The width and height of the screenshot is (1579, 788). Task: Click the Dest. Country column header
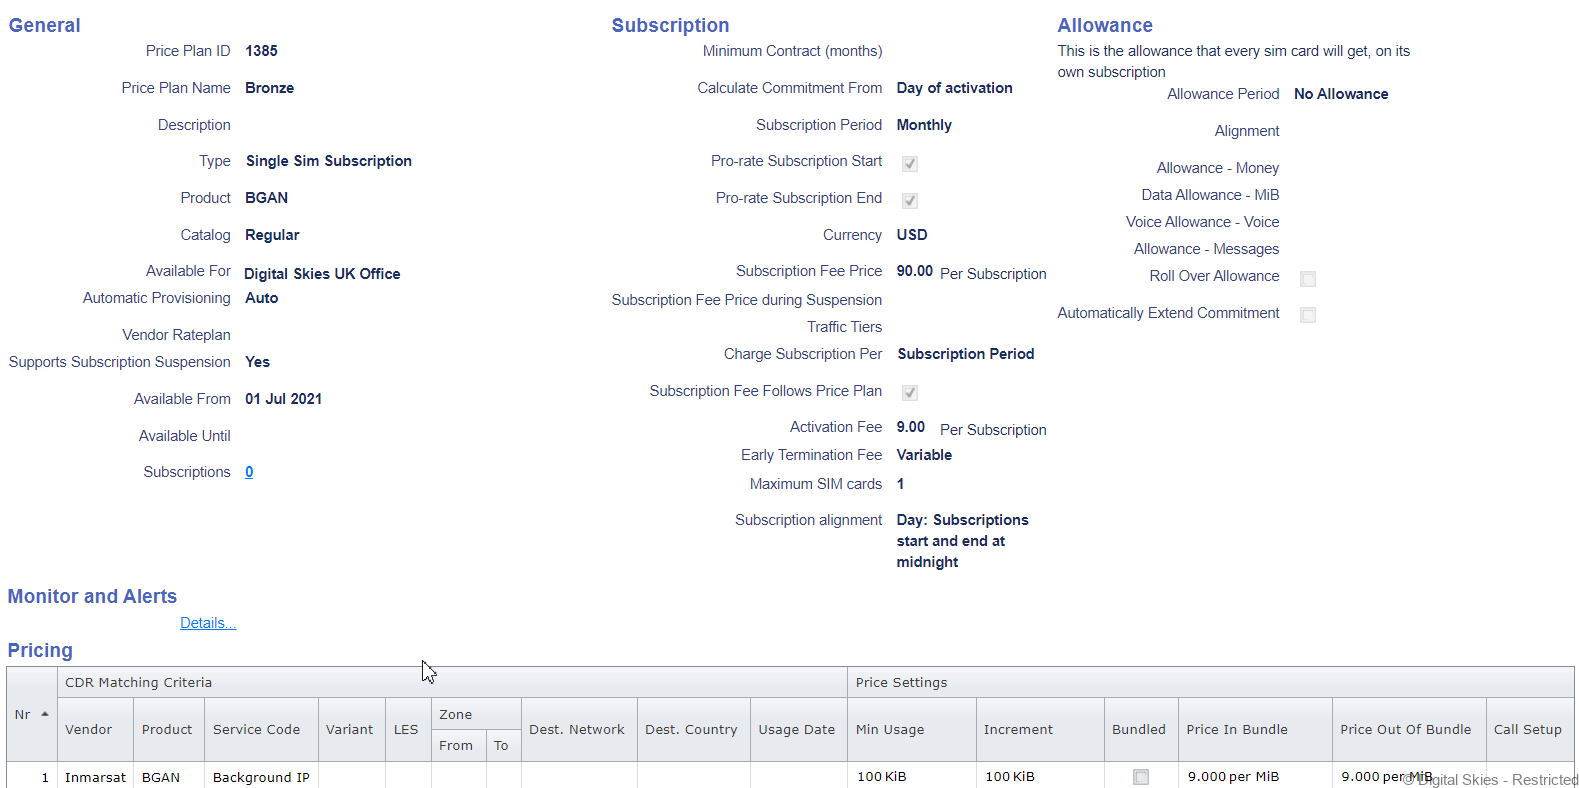pos(691,730)
